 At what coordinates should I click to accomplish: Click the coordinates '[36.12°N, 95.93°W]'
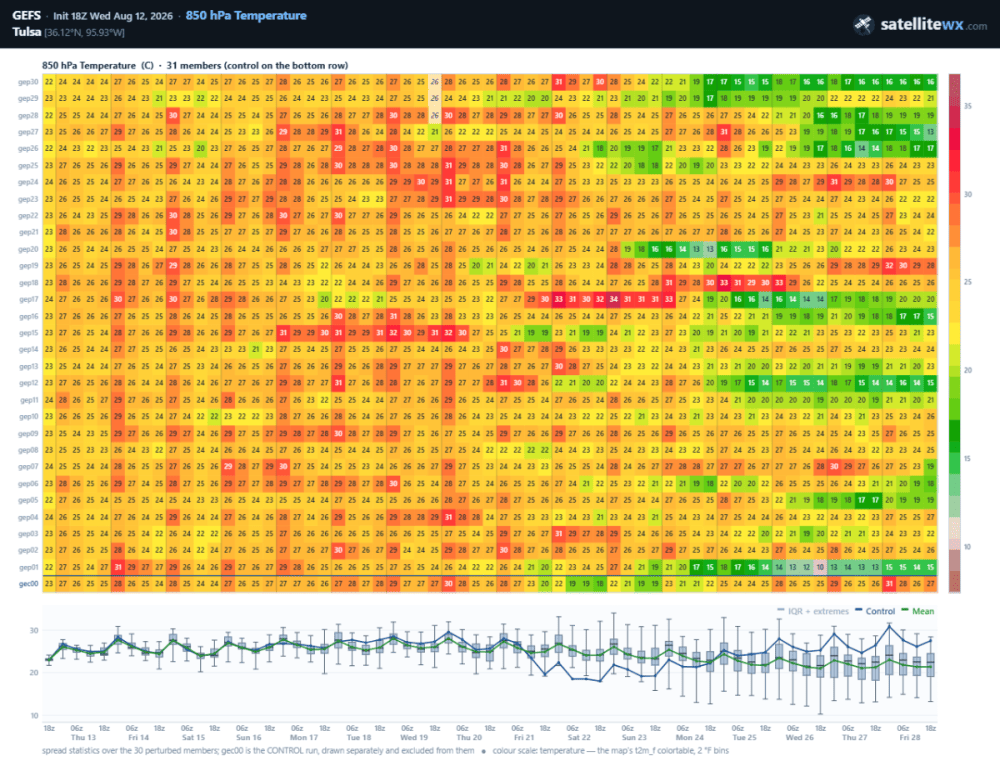point(84,33)
